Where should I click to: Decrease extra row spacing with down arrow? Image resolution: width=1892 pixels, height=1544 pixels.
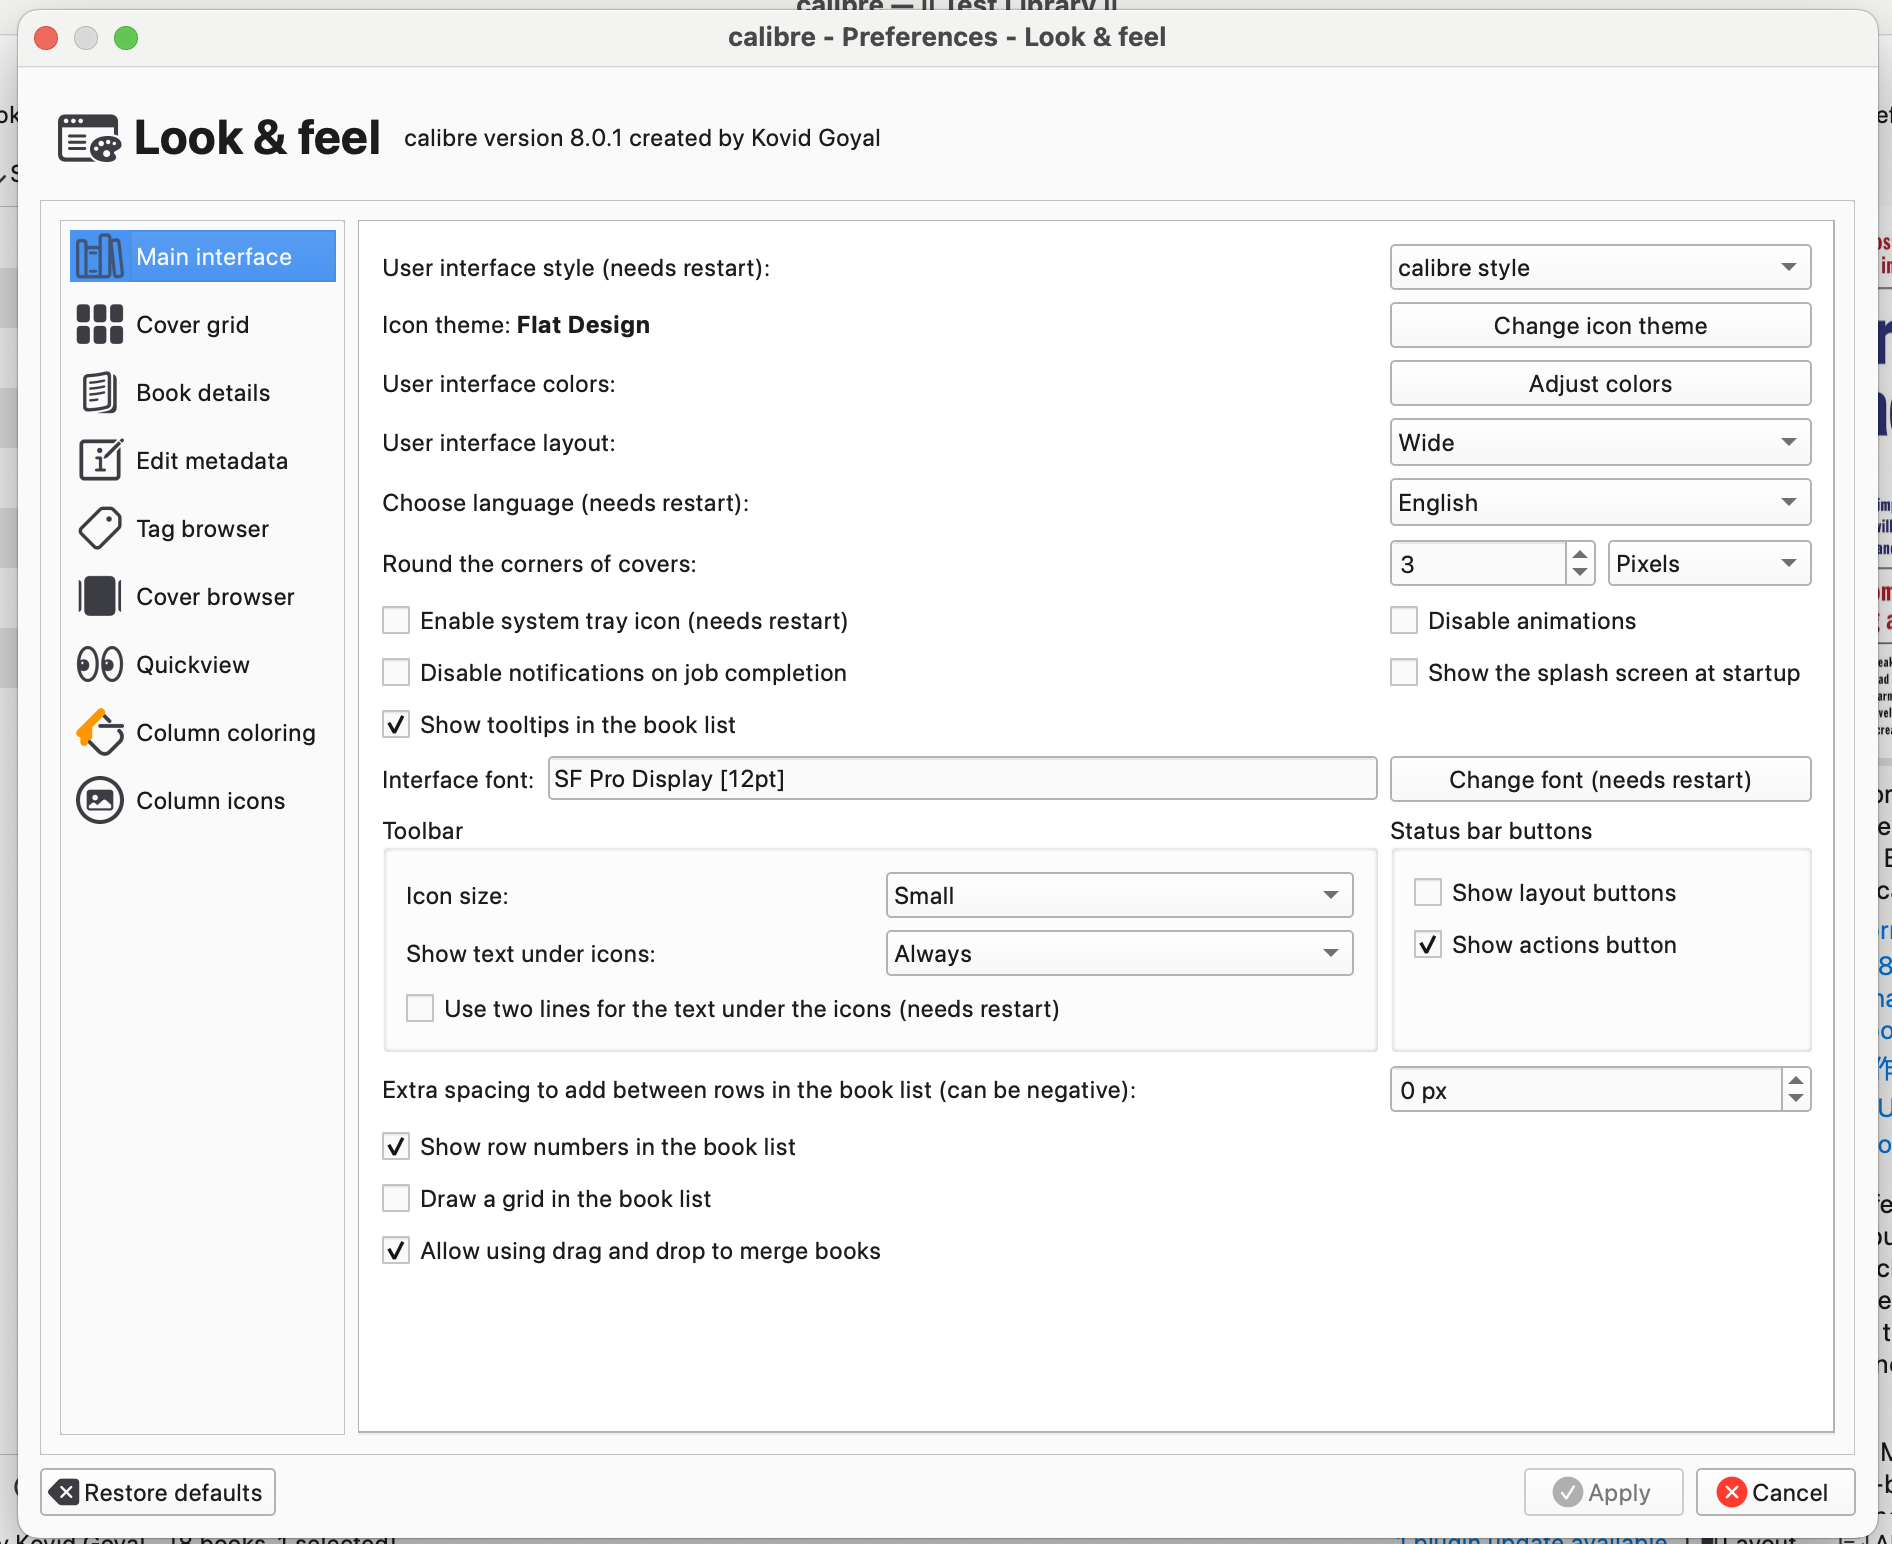coord(1796,1100)
